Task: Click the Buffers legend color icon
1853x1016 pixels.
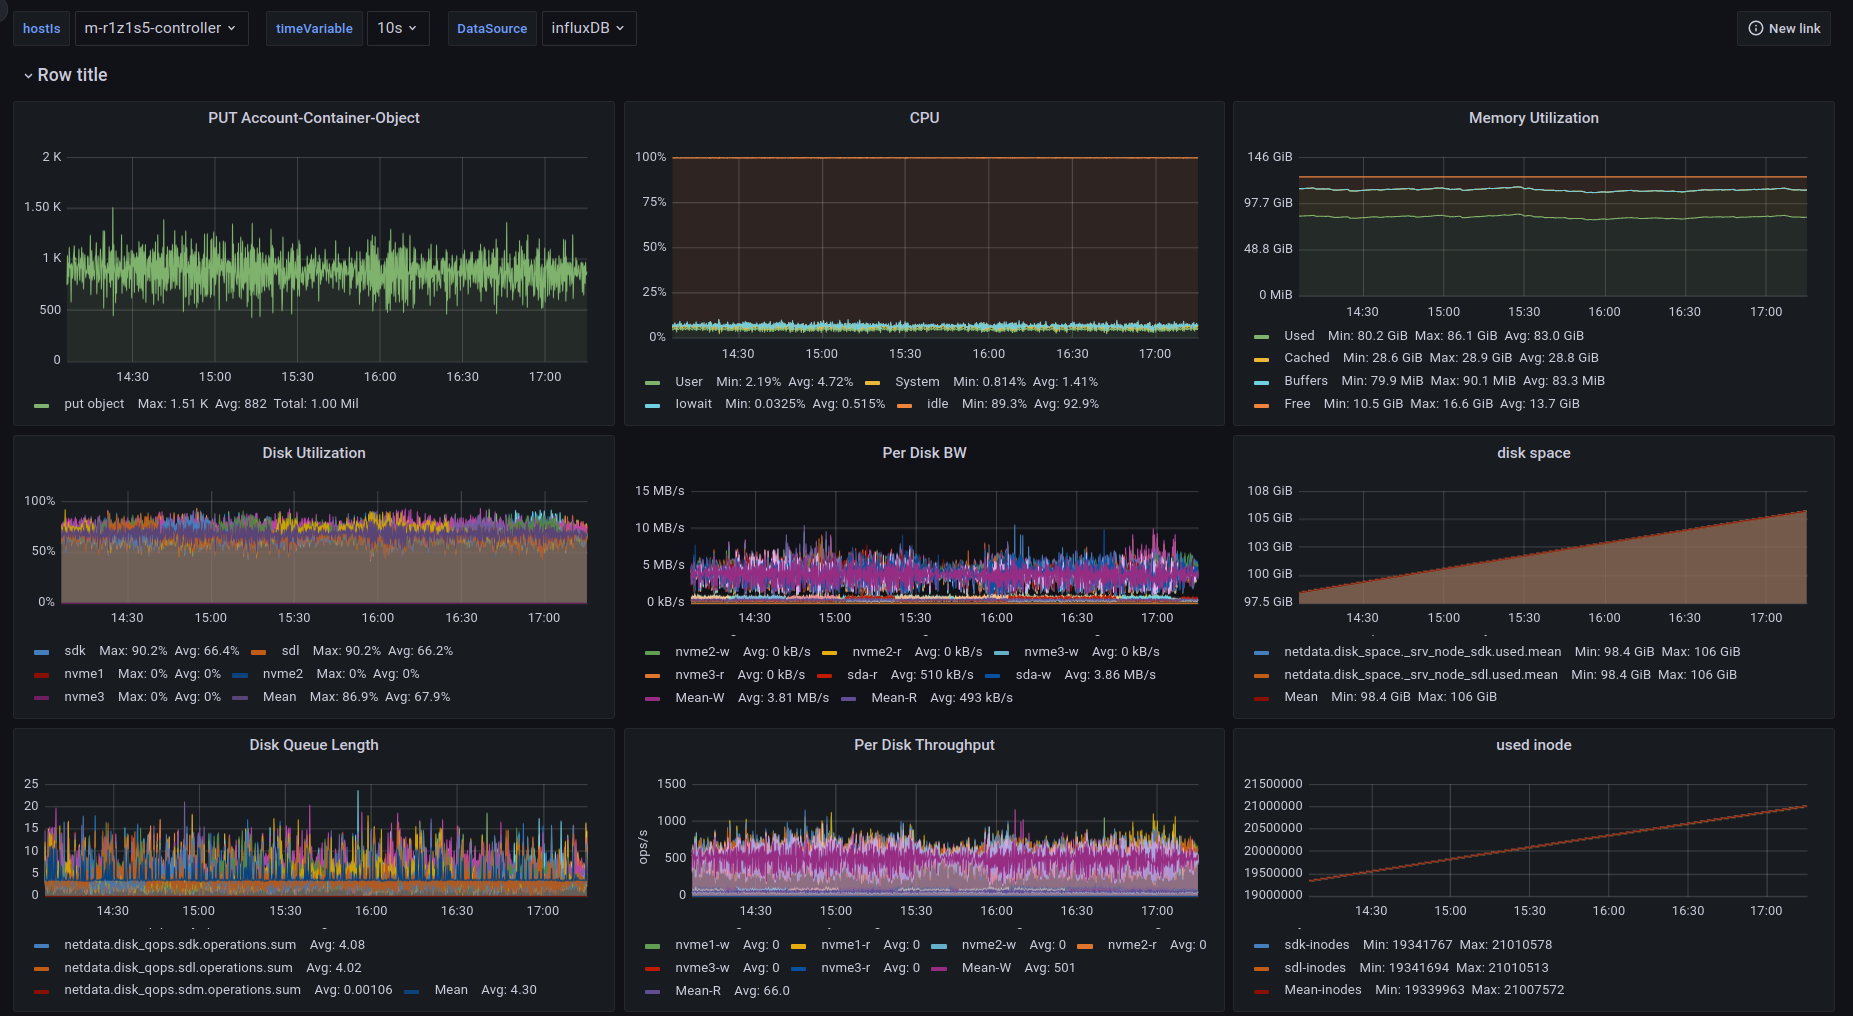Action: [x=1262, y=381]
